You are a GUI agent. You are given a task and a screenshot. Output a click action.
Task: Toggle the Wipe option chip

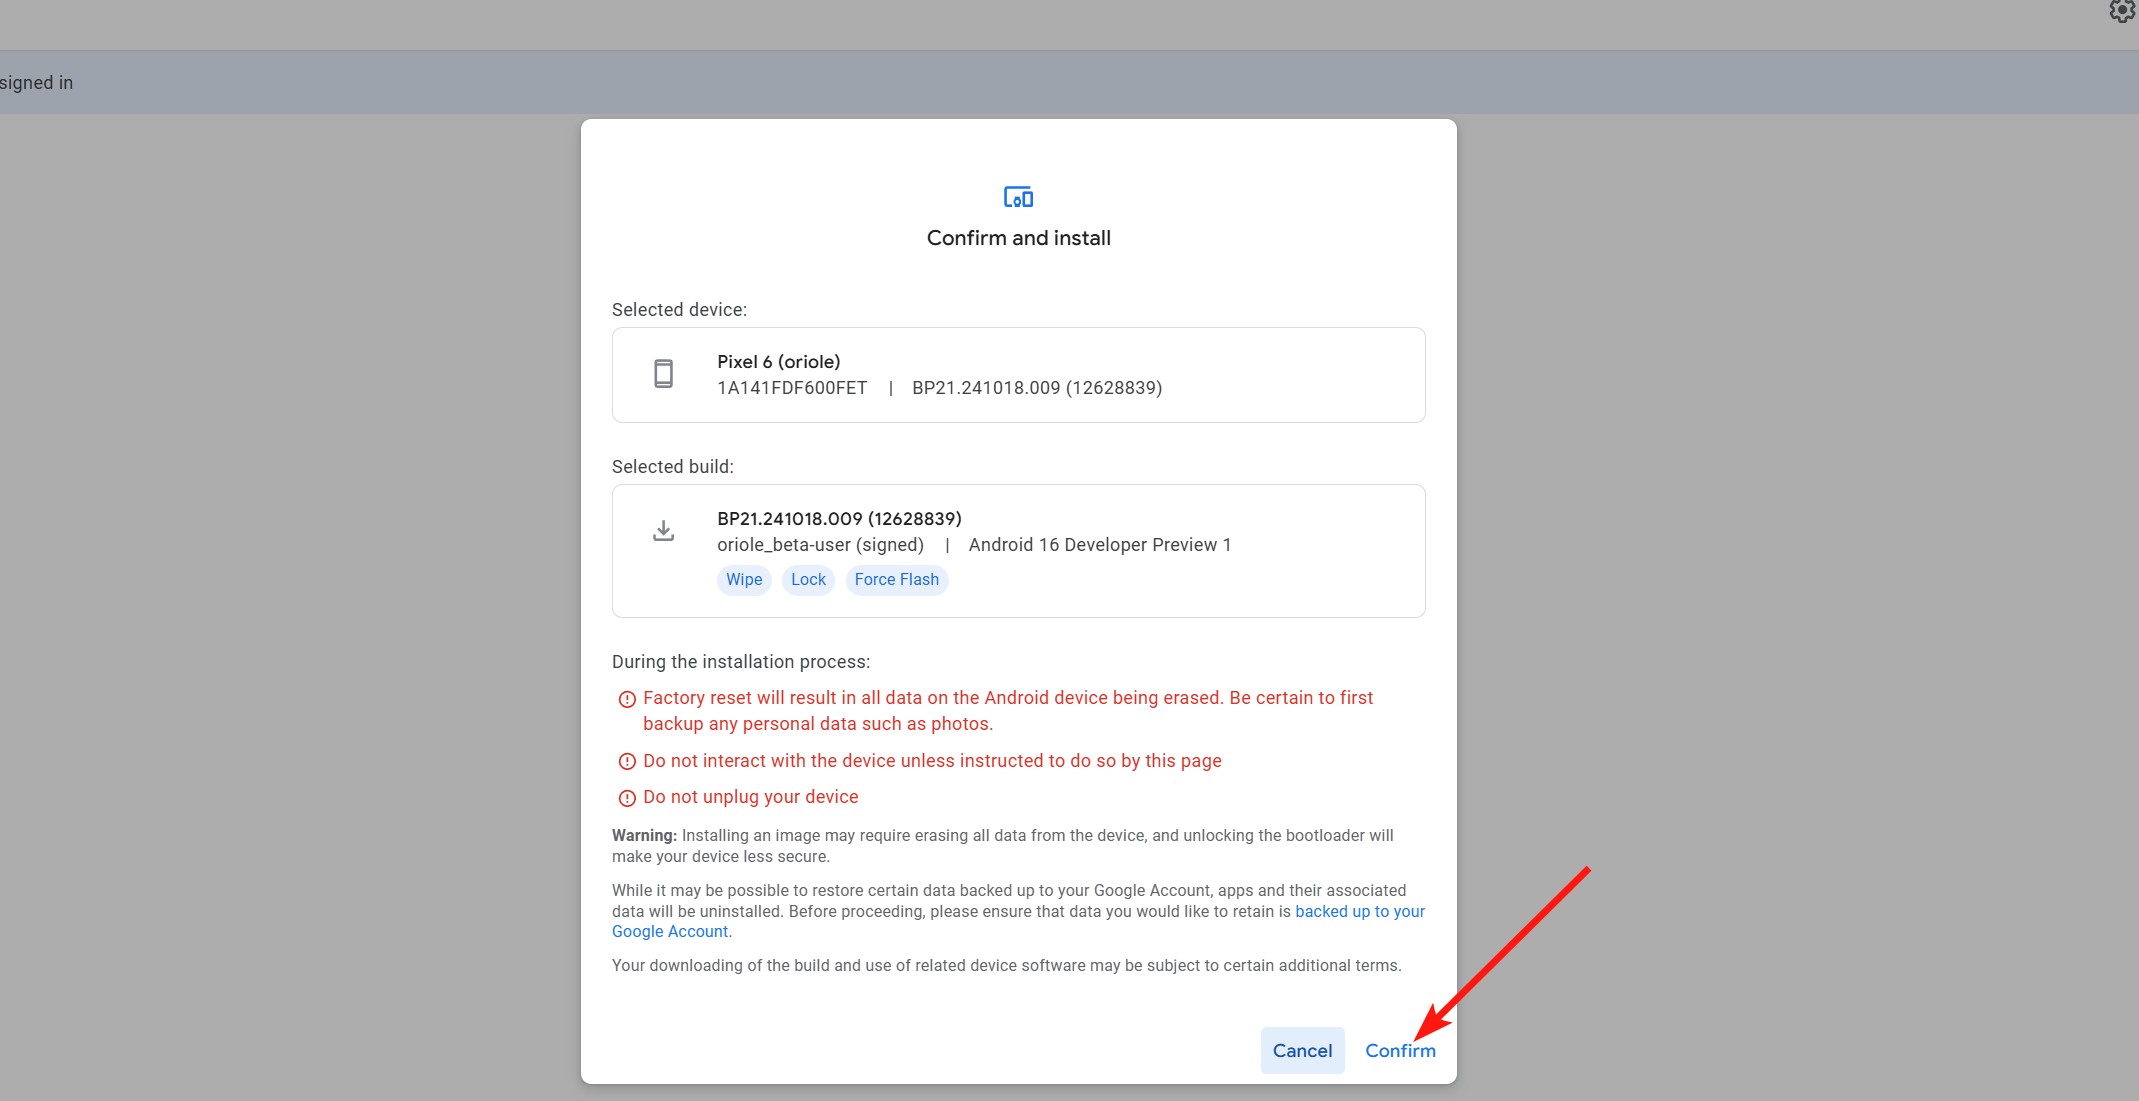744,580
